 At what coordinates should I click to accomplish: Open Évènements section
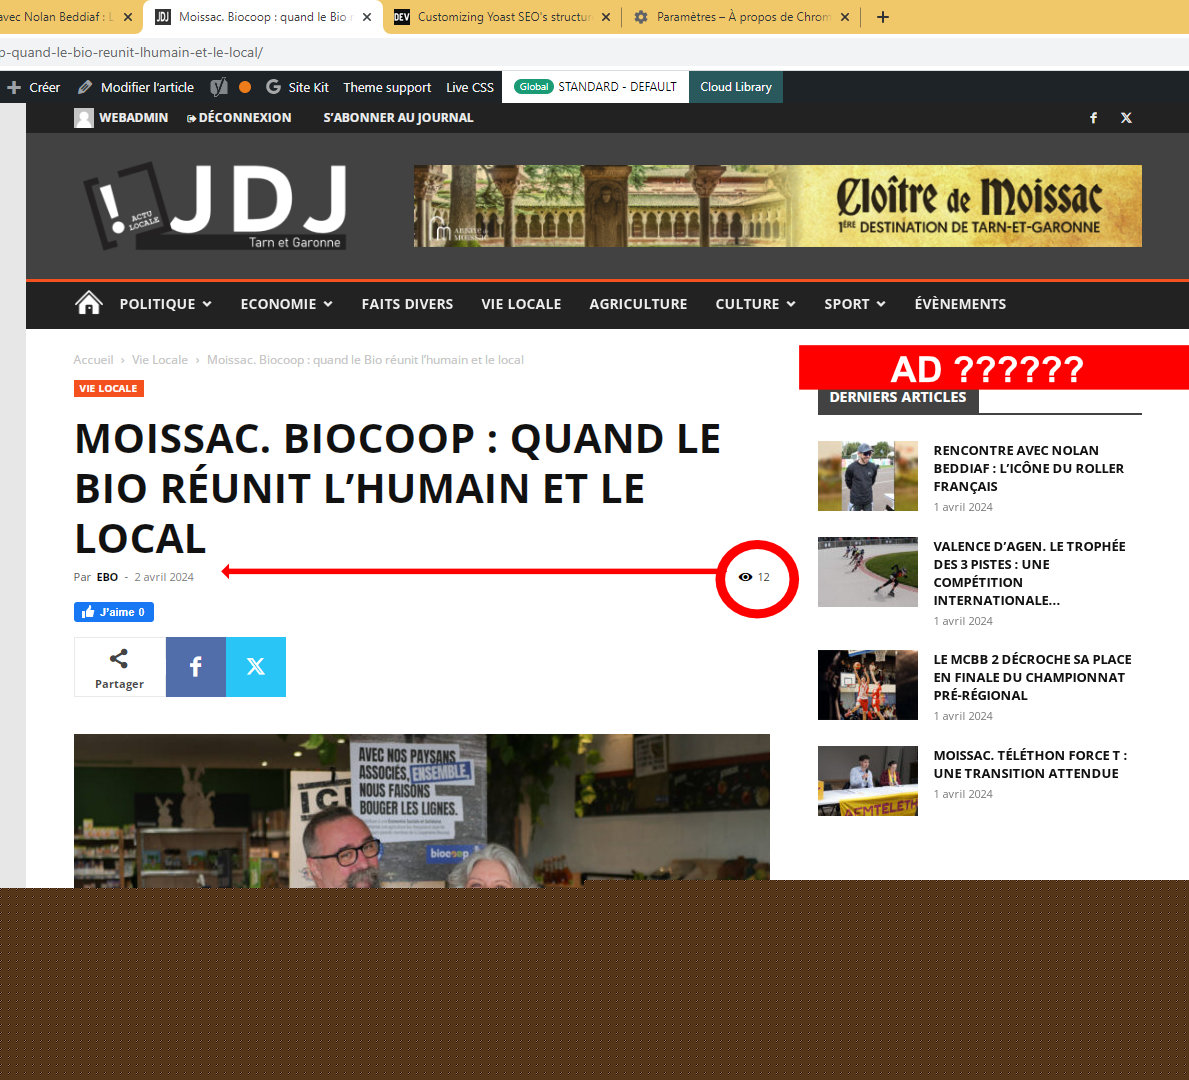[x=960, y=304]
